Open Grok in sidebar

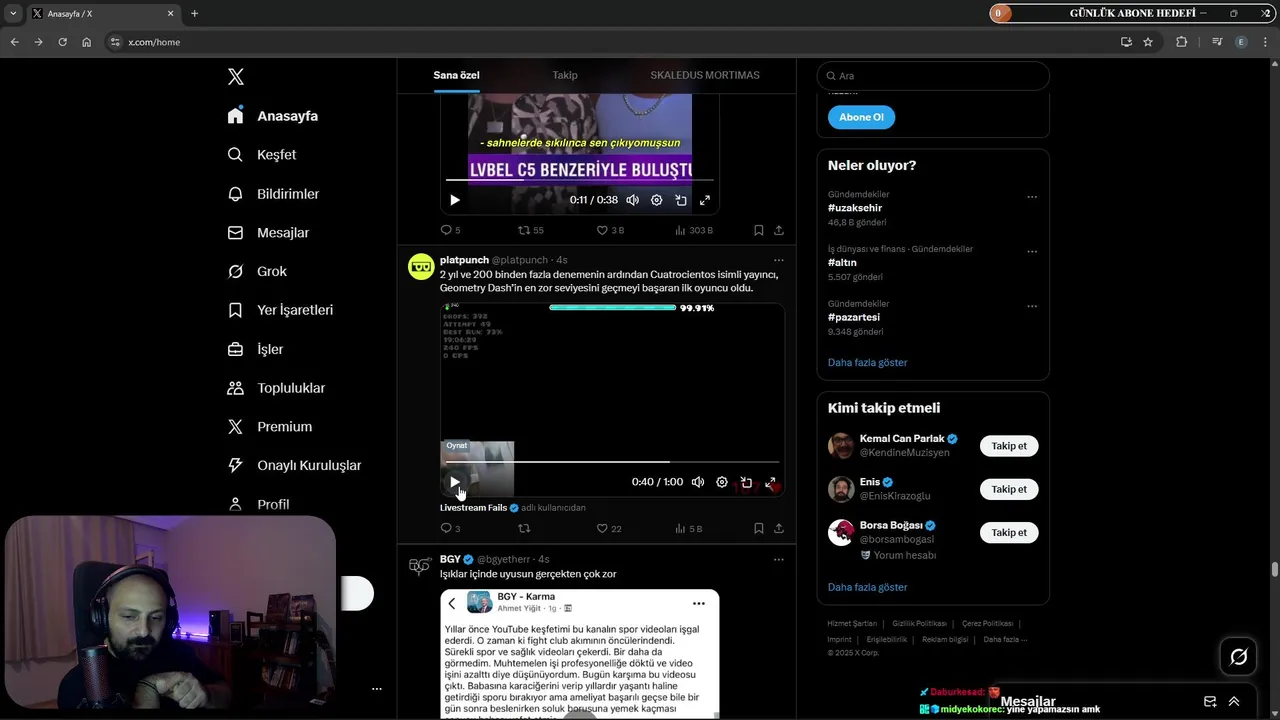[x=257, y=272]
